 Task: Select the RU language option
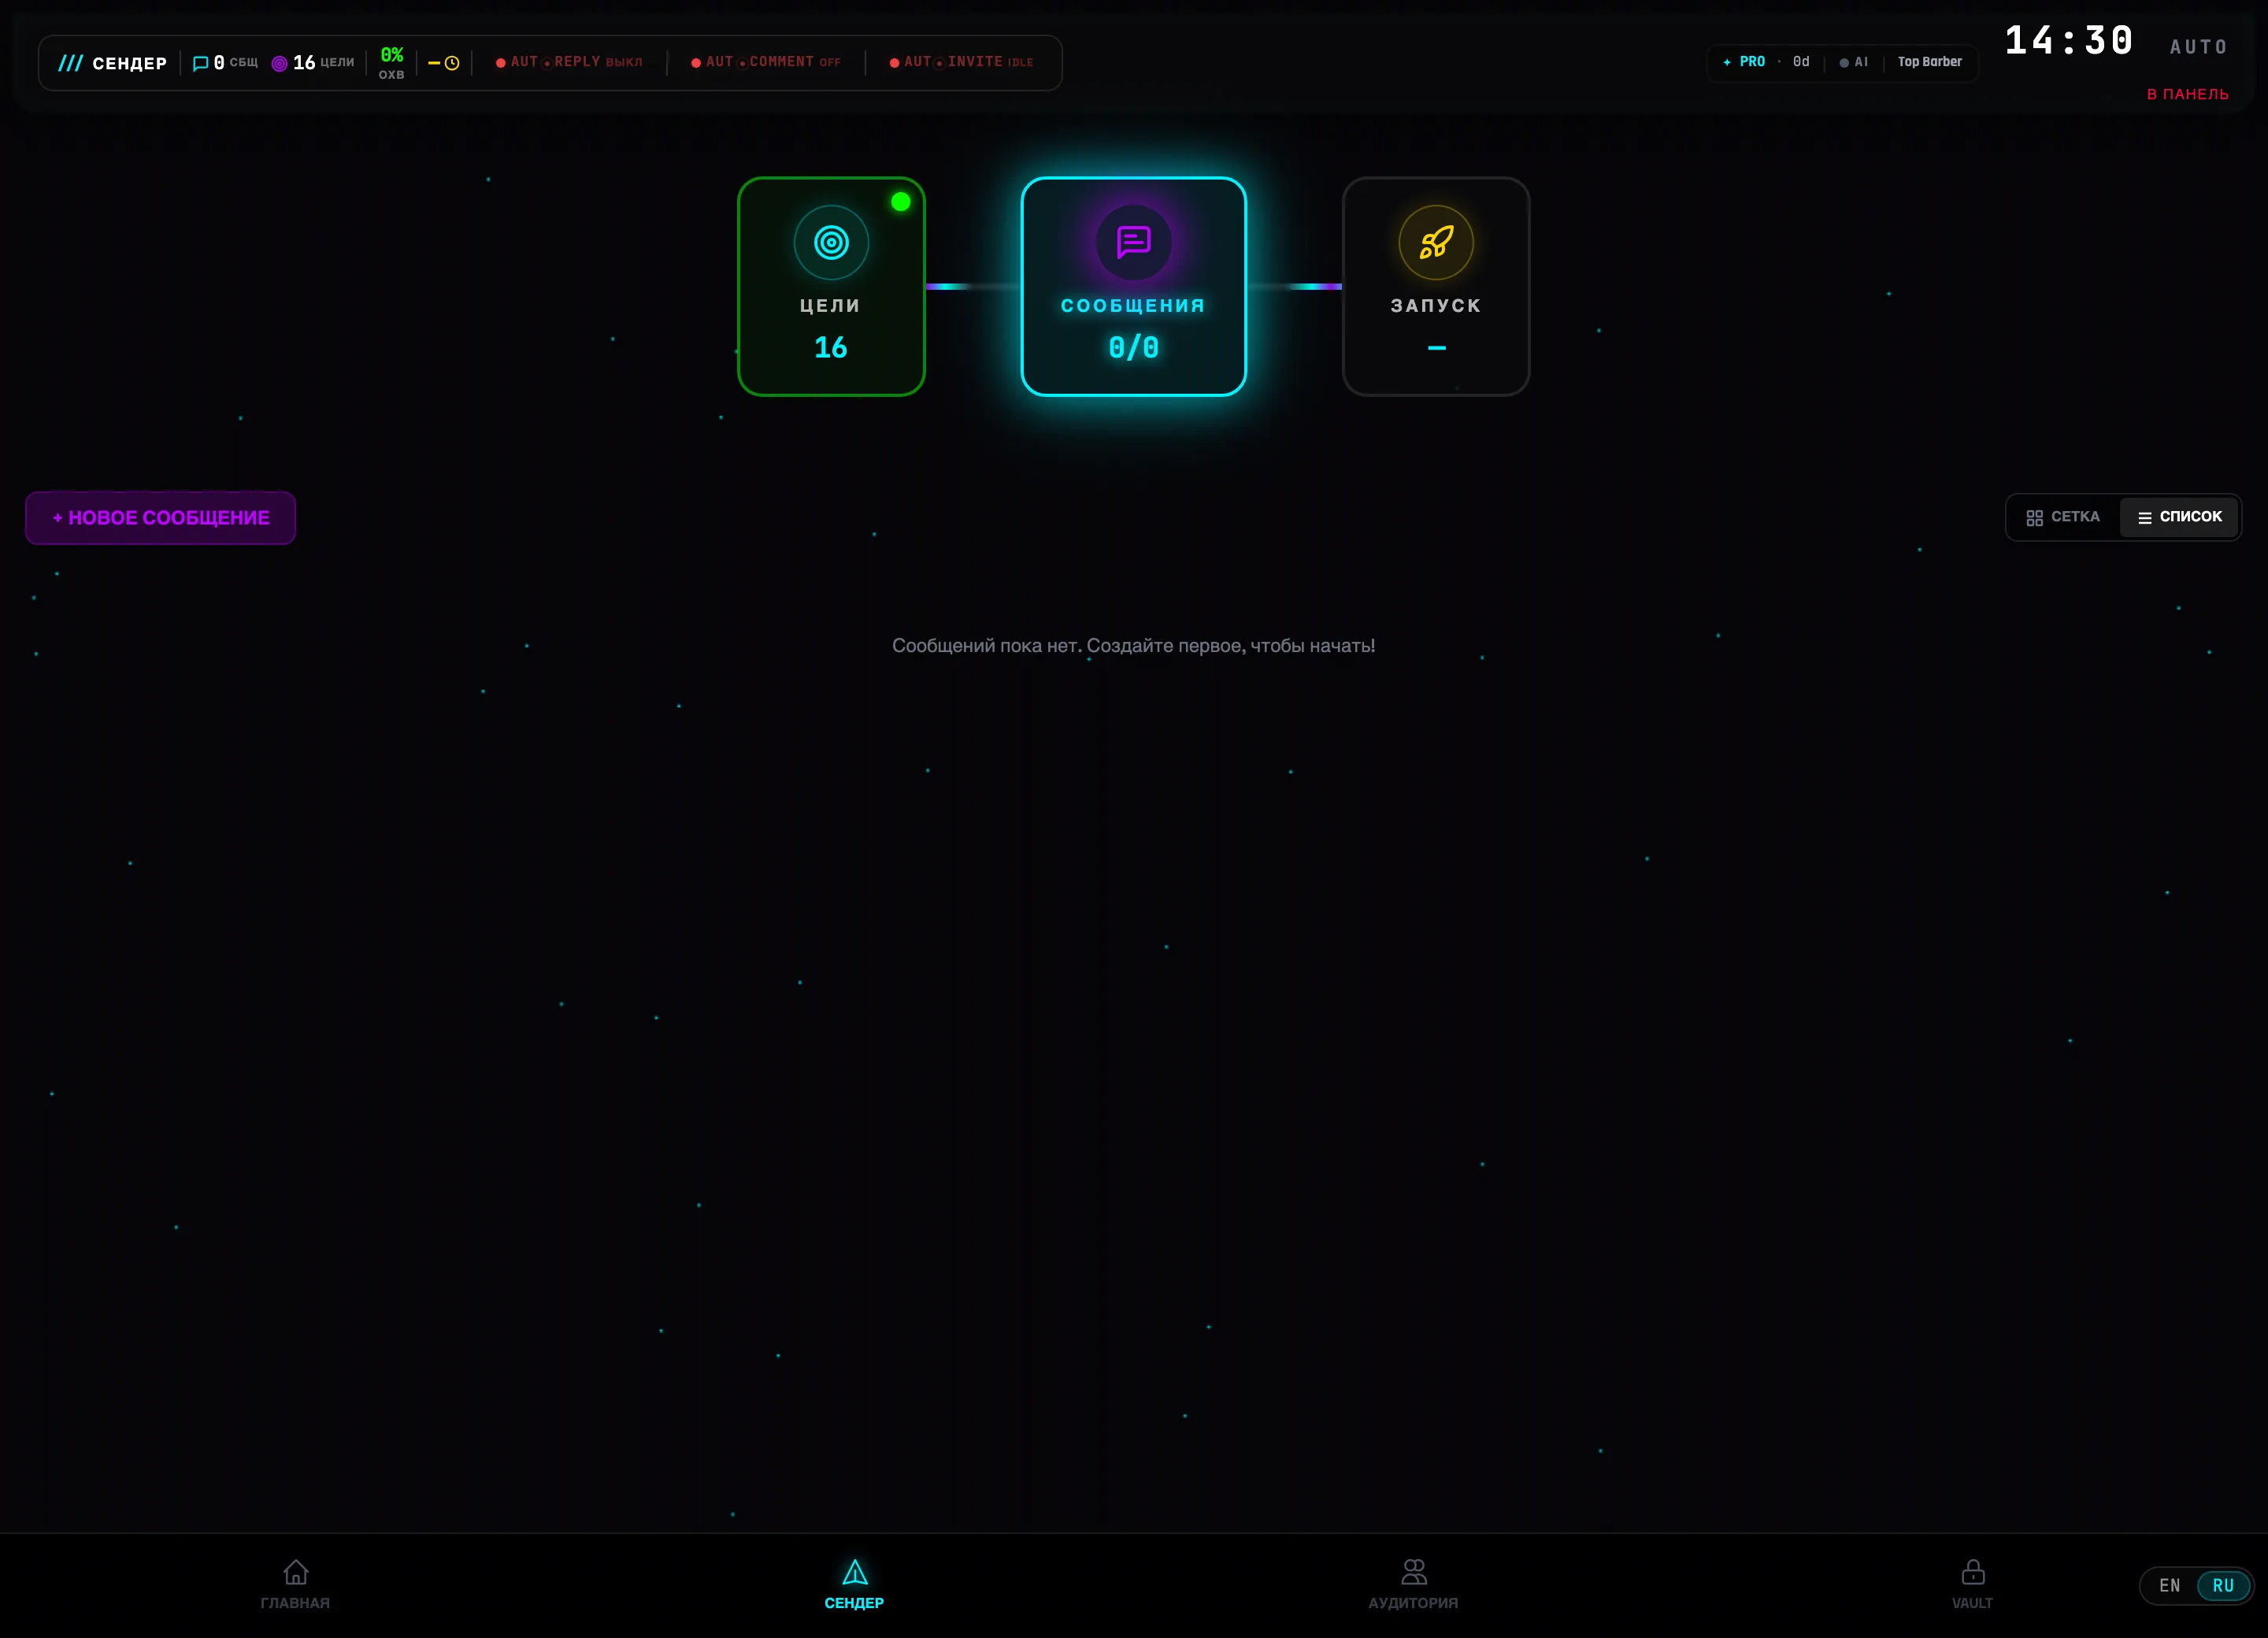pos(2223,1586)
